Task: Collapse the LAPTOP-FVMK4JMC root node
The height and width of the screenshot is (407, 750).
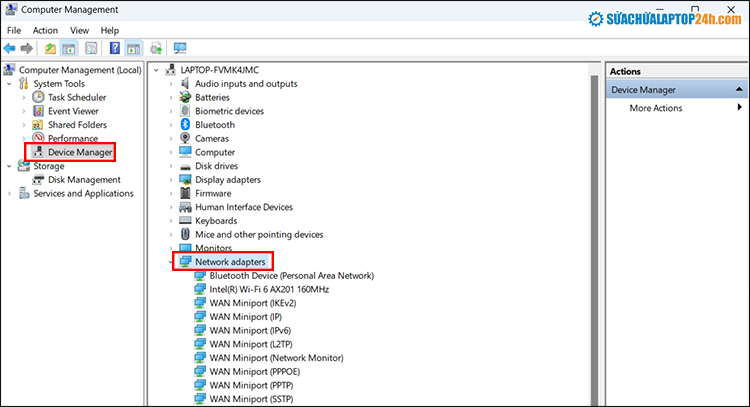Action: click(156, 70)
